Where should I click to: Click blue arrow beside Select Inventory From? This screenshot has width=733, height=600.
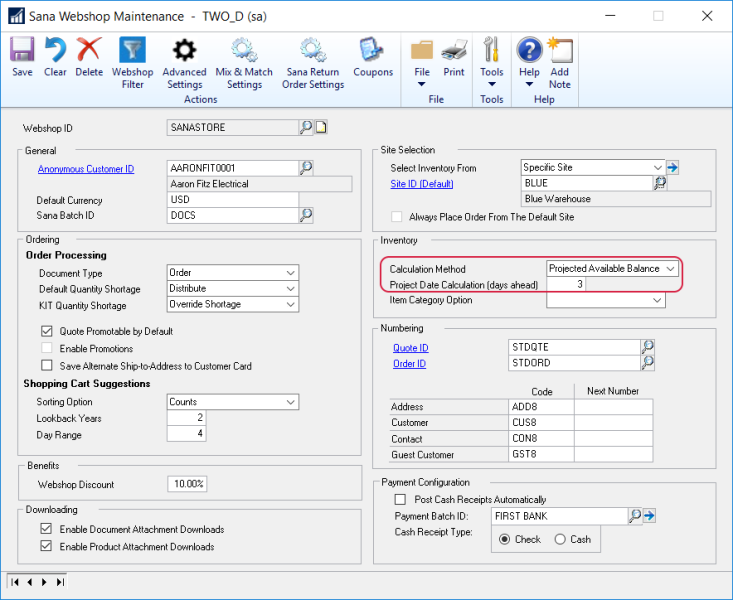point(673,167)
